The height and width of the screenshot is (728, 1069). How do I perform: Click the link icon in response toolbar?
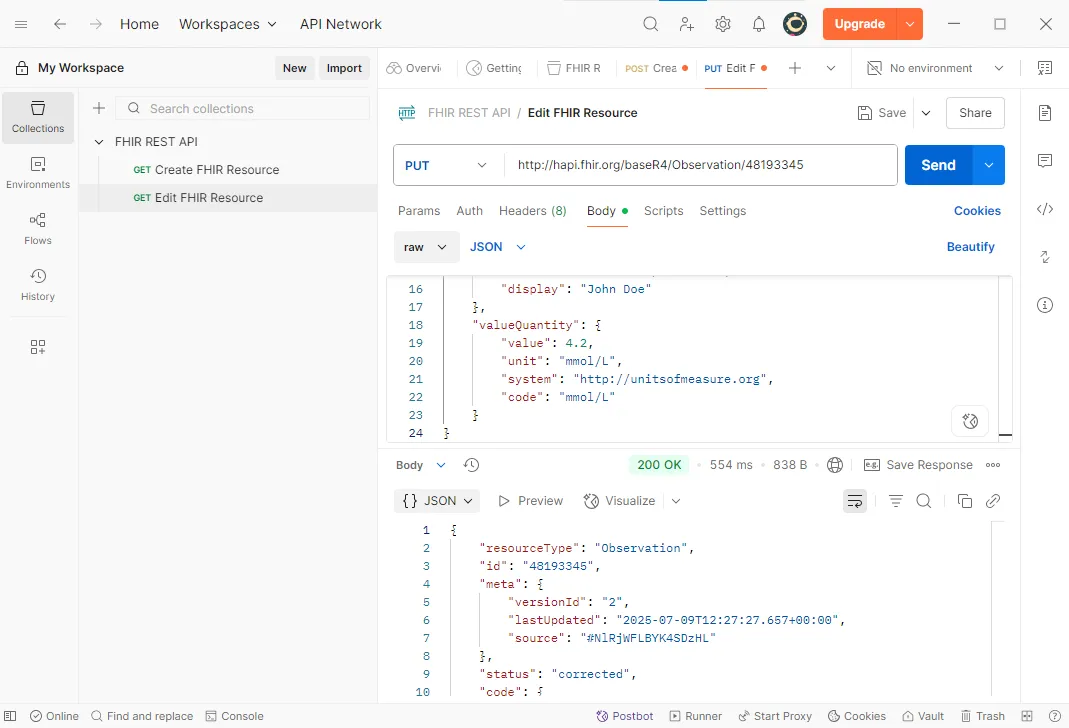(993, 501)
